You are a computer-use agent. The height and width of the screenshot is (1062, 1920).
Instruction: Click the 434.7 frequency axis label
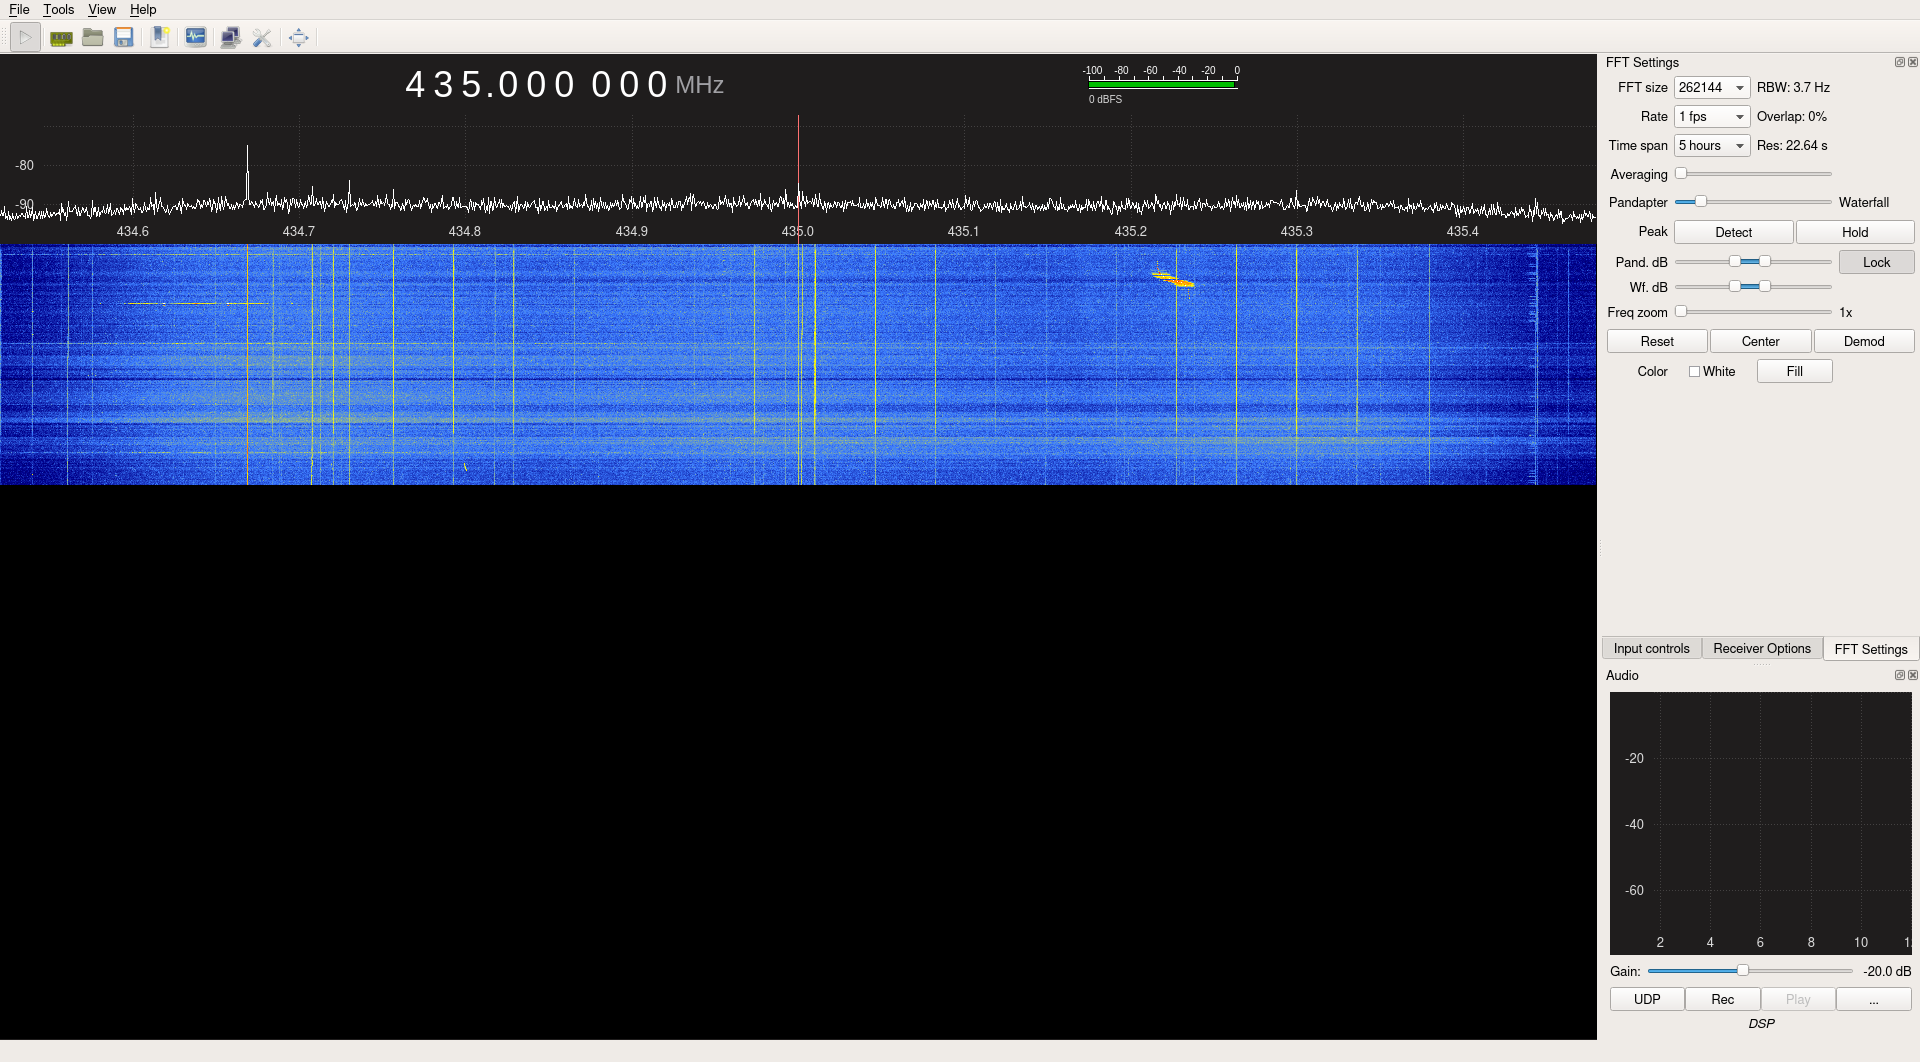click(x=298, y=231)
